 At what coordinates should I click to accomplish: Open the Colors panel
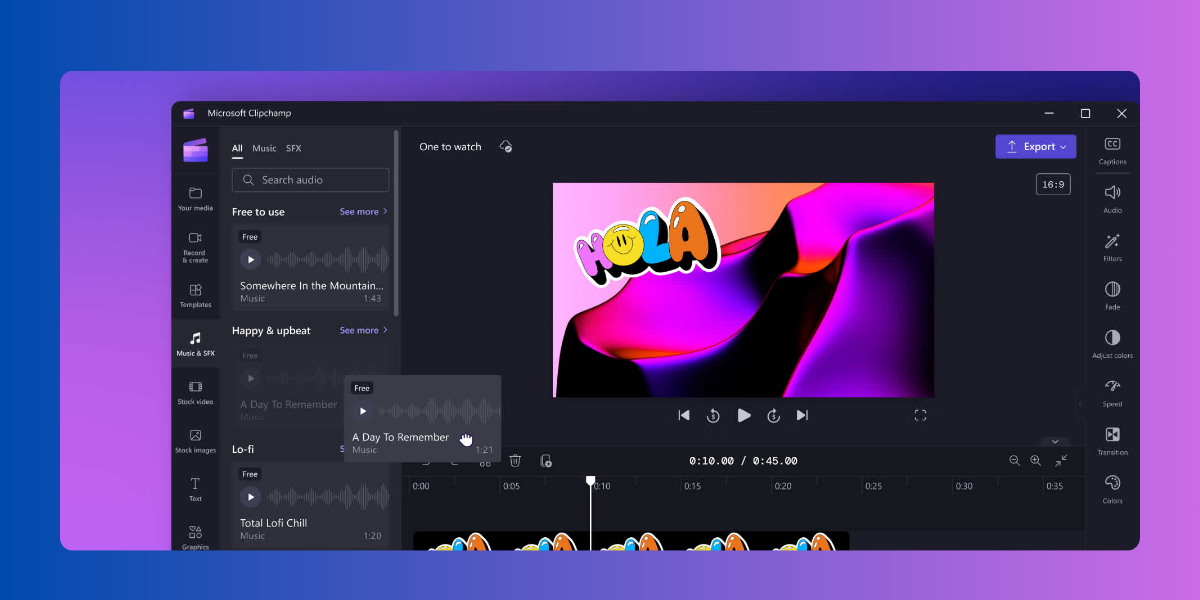click(1112, 487)
